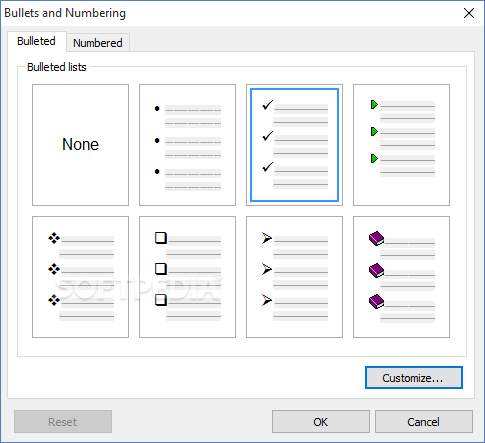Screen dimensions: 485x443
Task: Open the Bulleted tab
Action: [36, 41]
